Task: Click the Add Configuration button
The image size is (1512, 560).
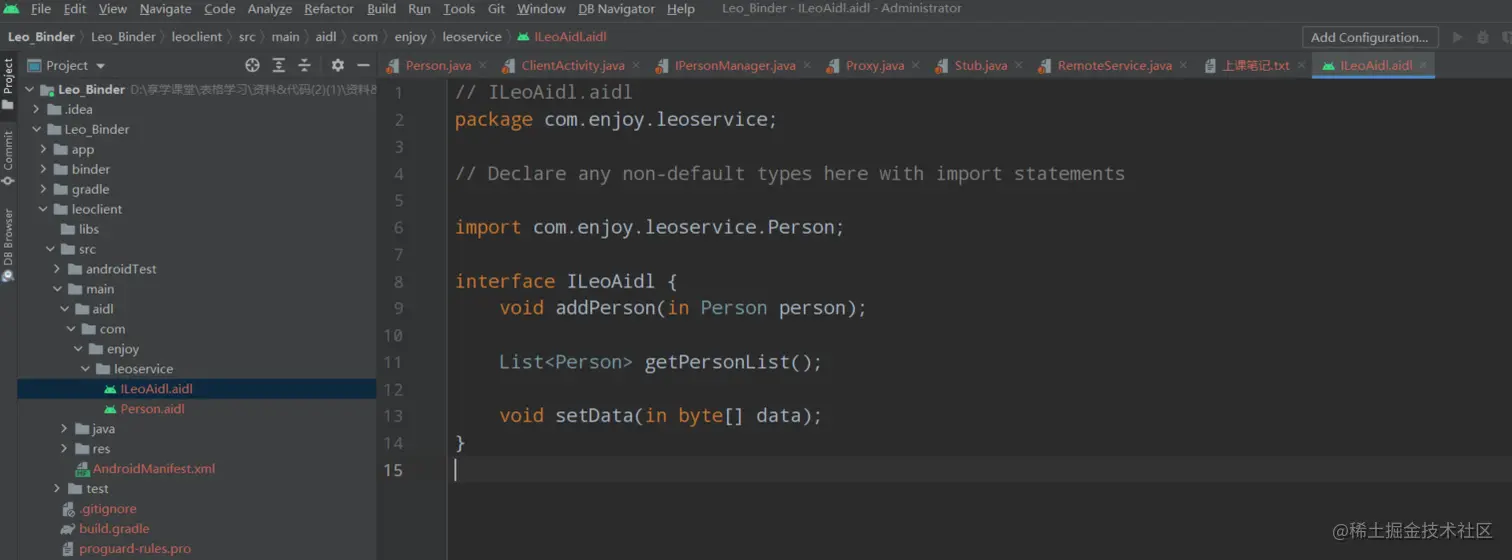Action: pos(1370,37)
